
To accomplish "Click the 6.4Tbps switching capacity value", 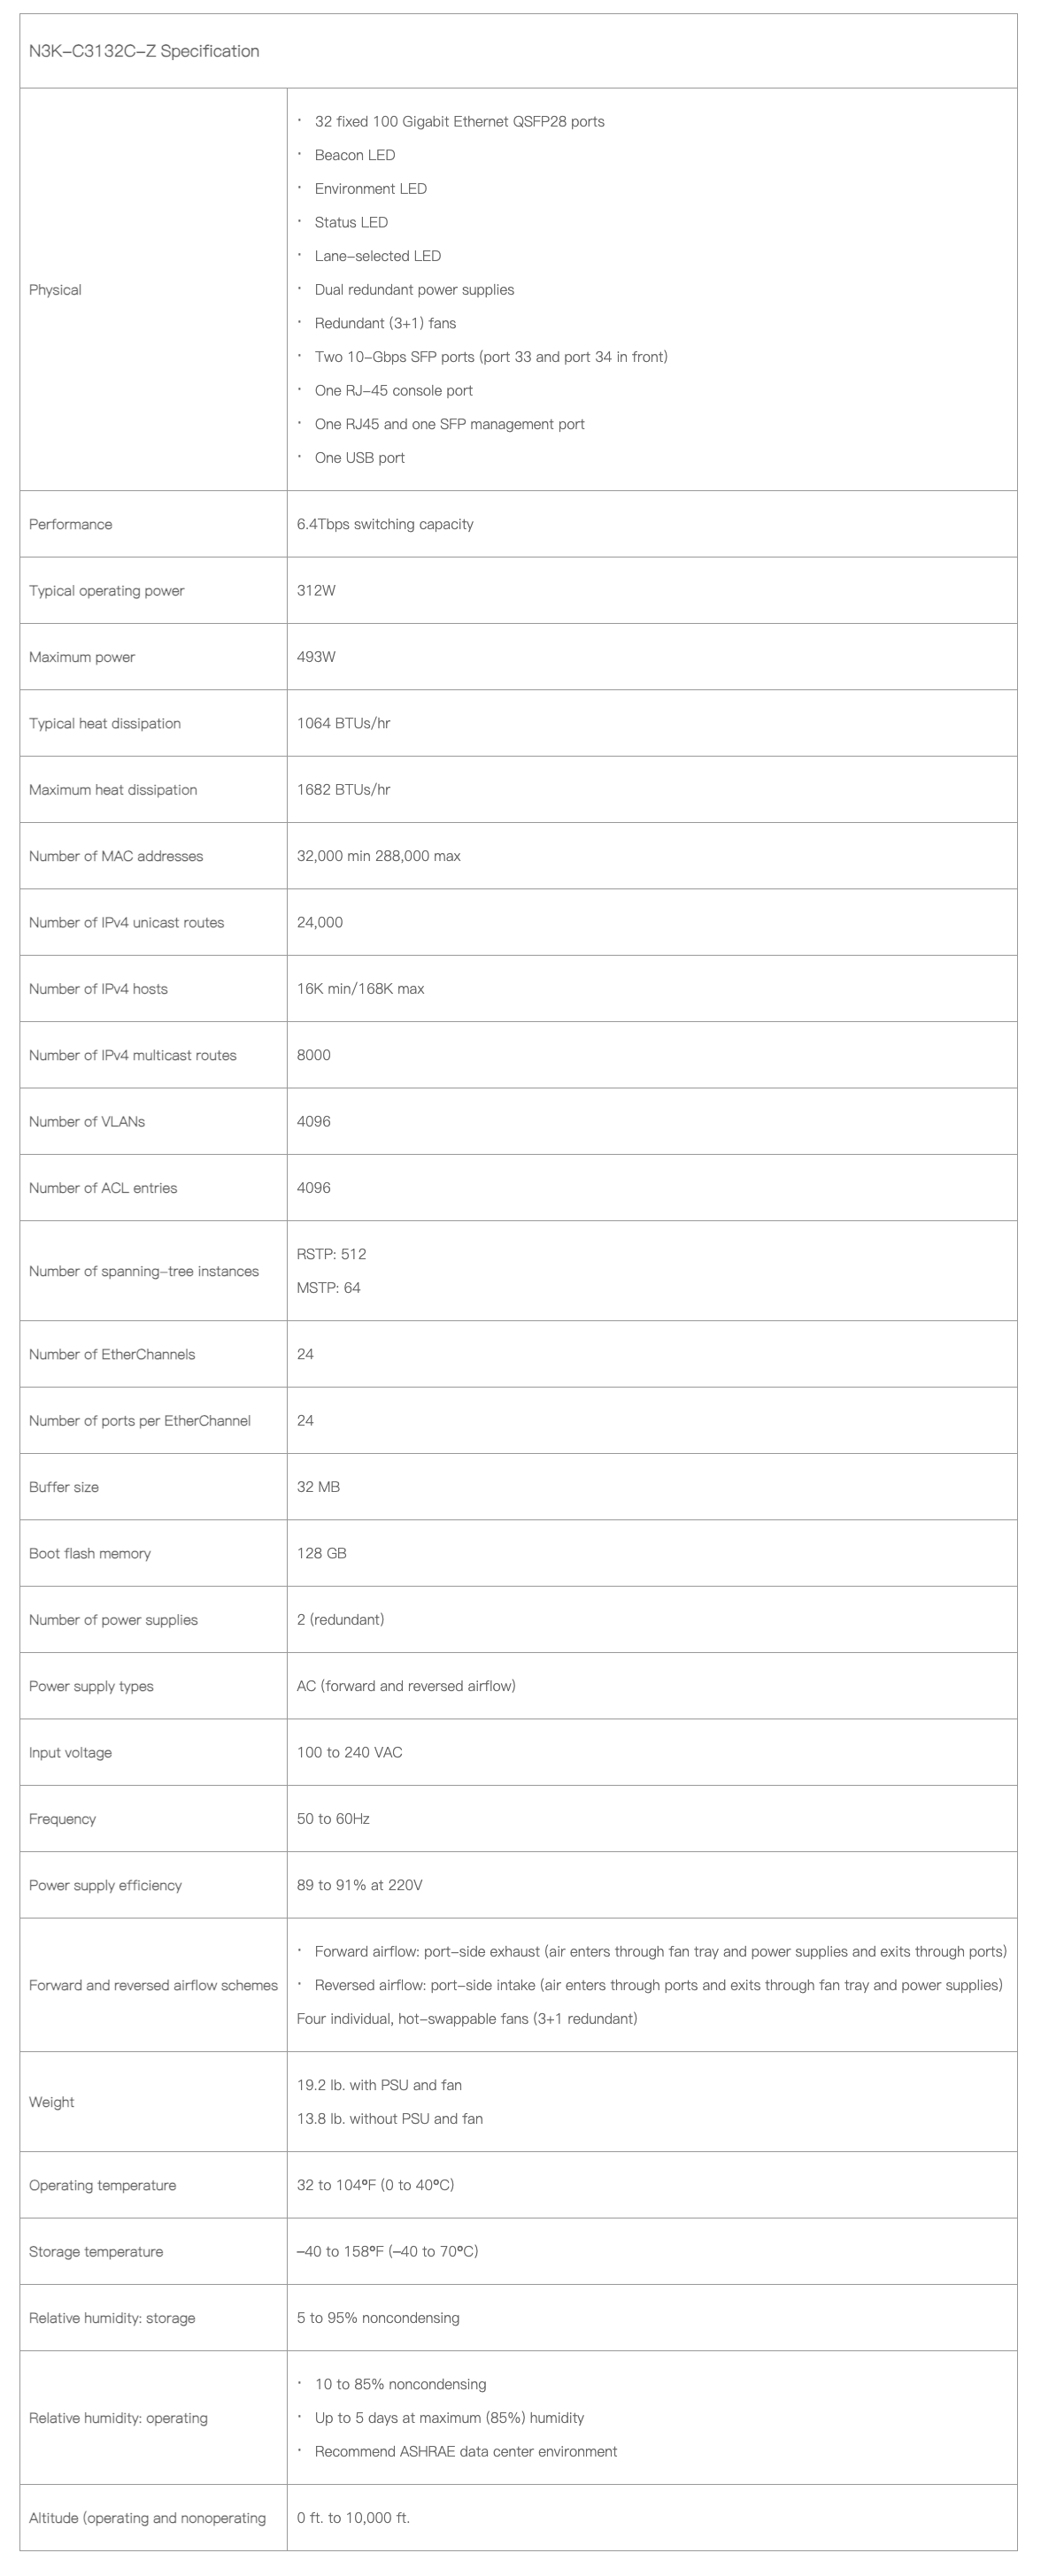I will coord(385,524).
